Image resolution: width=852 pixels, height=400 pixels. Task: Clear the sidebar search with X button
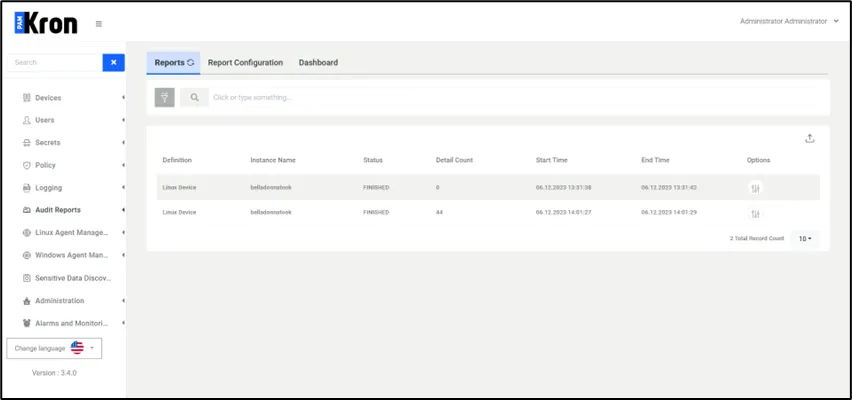tap(114, 62)
